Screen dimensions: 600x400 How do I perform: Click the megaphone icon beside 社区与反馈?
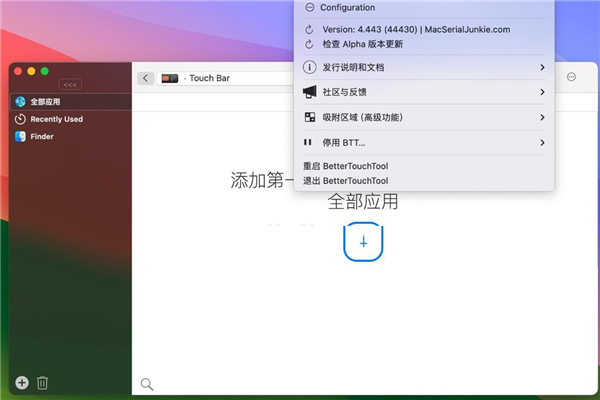click(310, 92)
